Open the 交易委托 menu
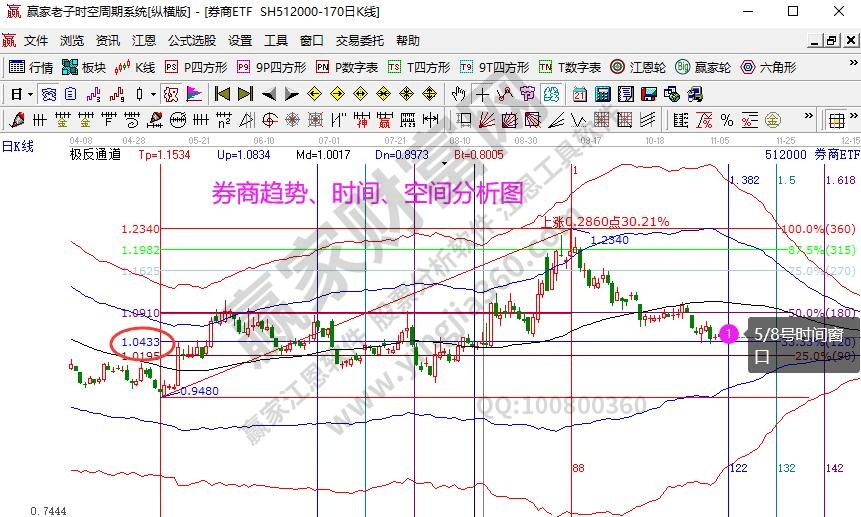The image size is (861, 517). pos(359,41)
